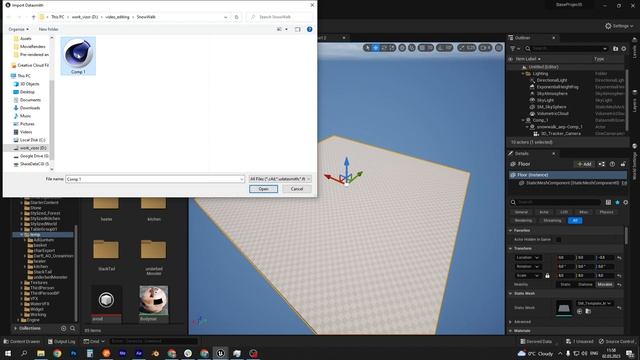This screenshot has height=360, width=640.
Task: Toggle the preview pane icon in the dialog
Action: coord(298,29)
